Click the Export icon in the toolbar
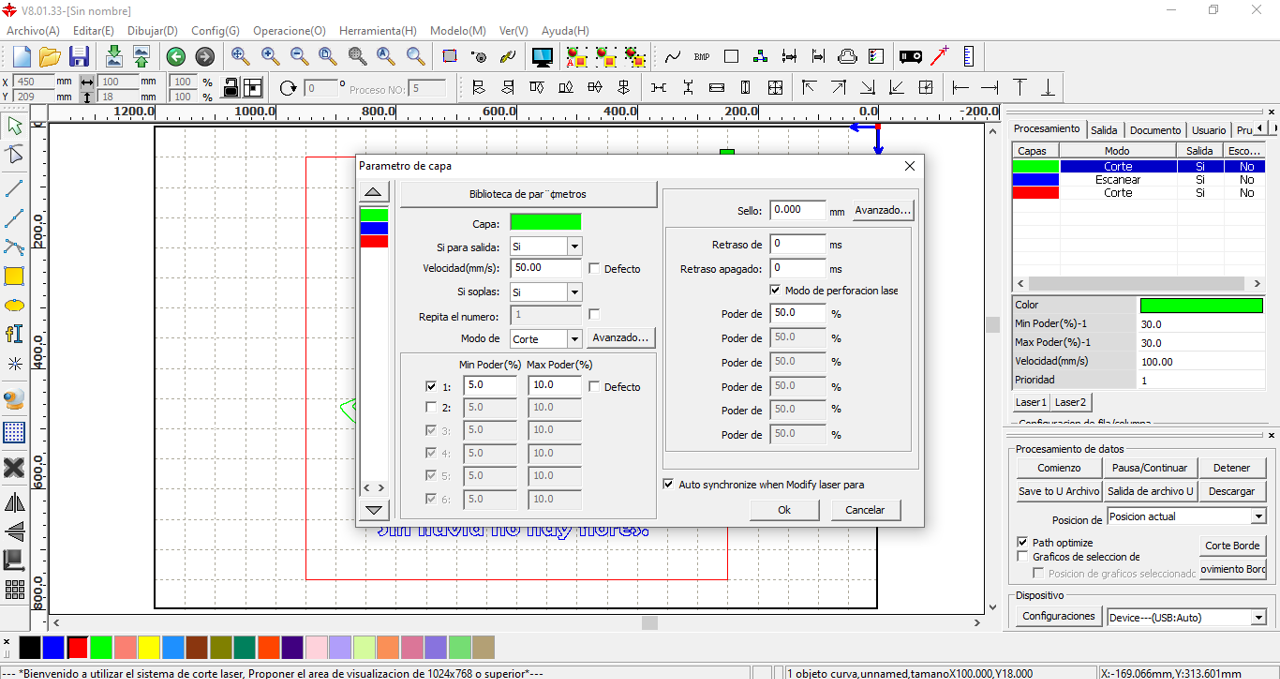Viewport: 1280px width, 679px height. point(141,57)
